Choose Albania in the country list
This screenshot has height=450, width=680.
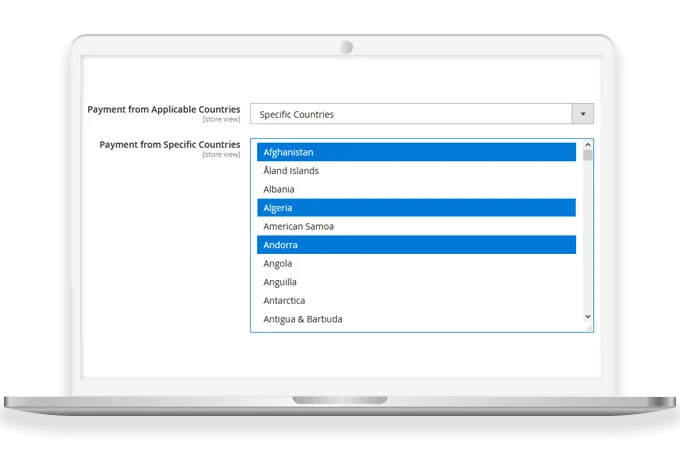(416, 189)
